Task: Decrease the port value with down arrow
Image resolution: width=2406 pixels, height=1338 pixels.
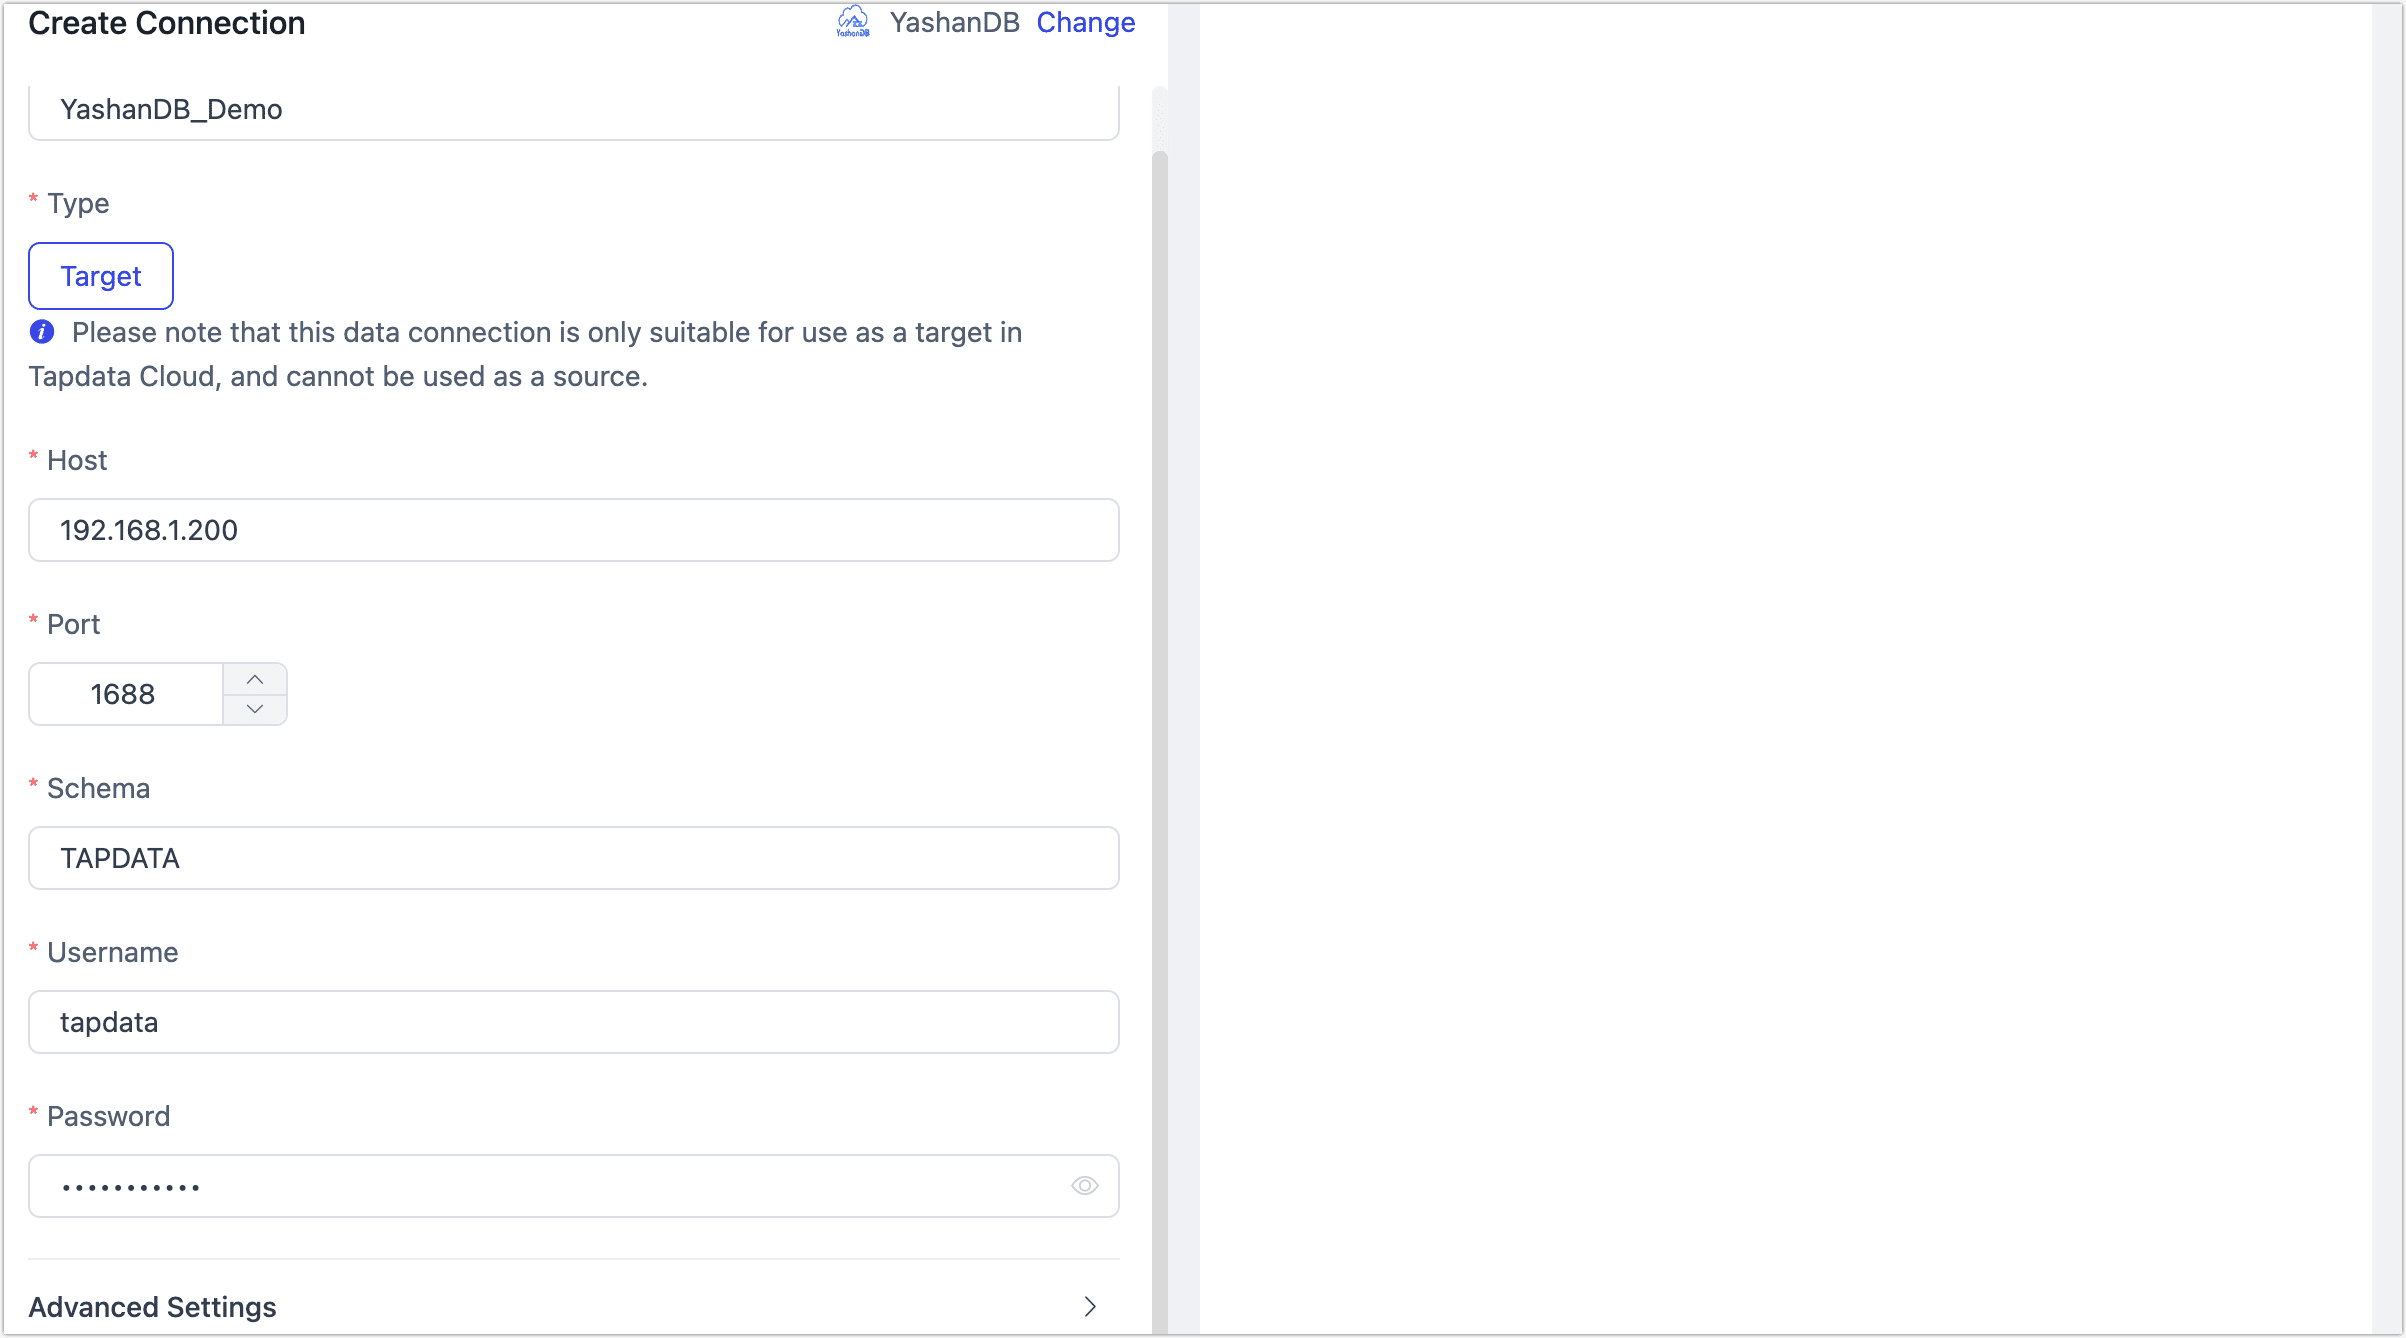Action: point(255,709)
